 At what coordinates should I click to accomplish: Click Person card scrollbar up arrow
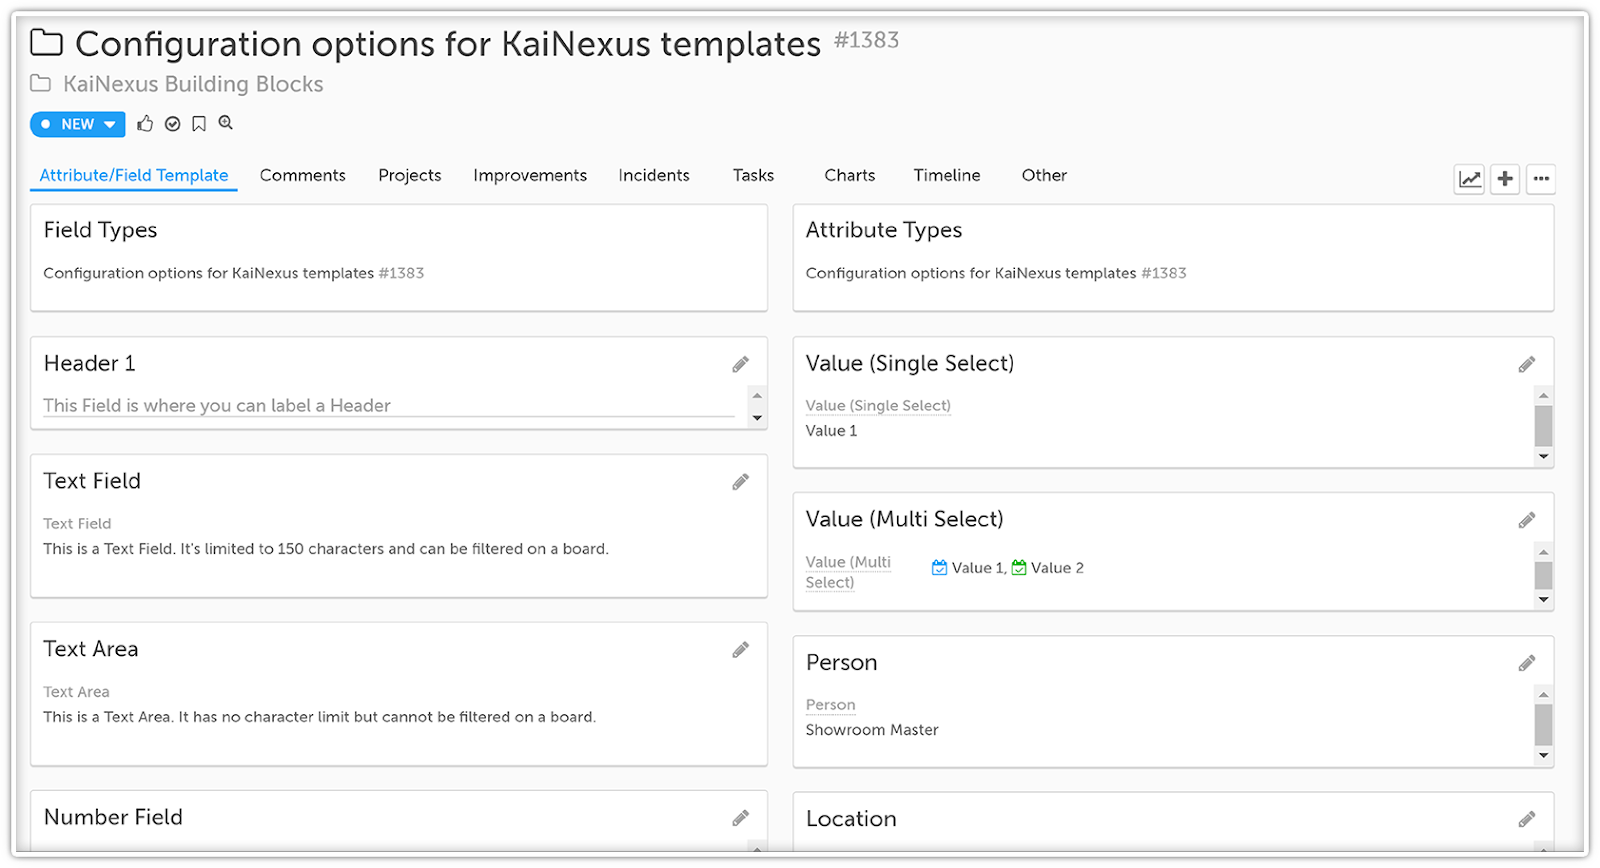pos(1544,694)
